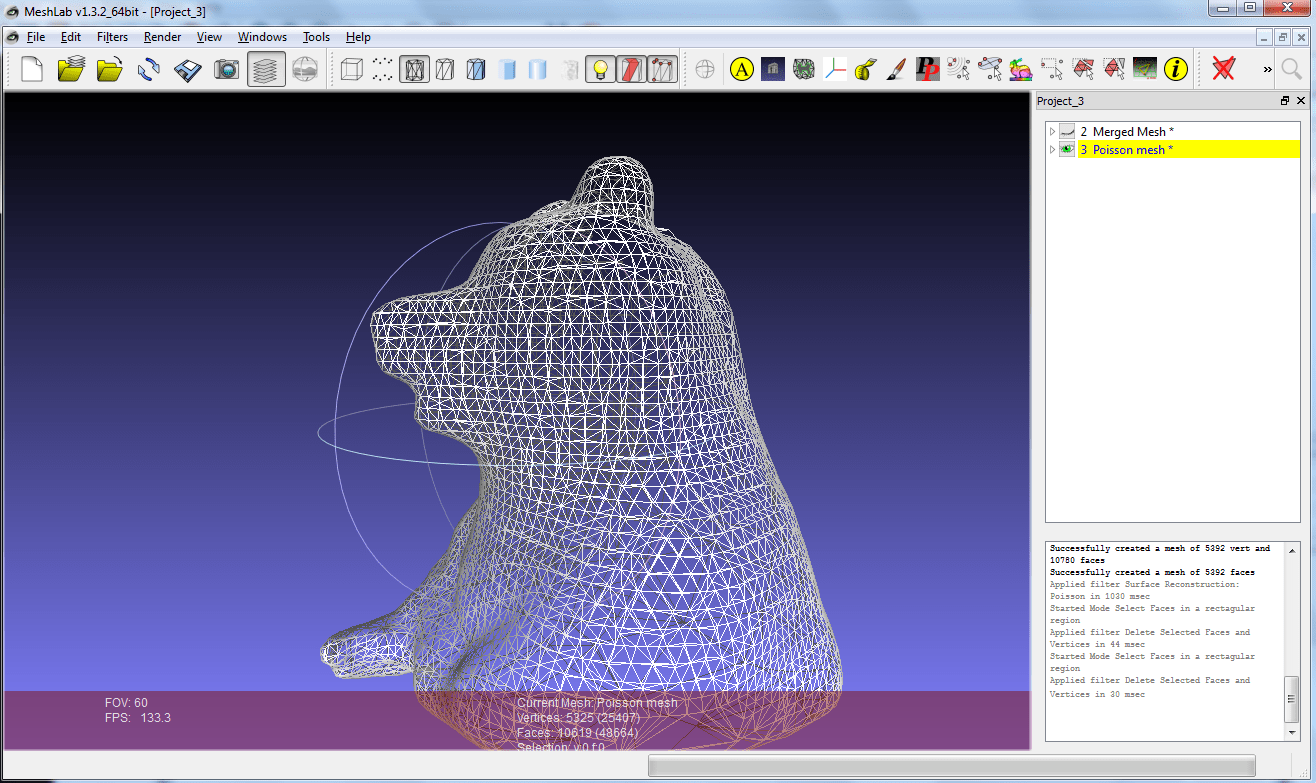Activate the Z-Painting brush tool

pyautogui.click(x=895, y=69)
